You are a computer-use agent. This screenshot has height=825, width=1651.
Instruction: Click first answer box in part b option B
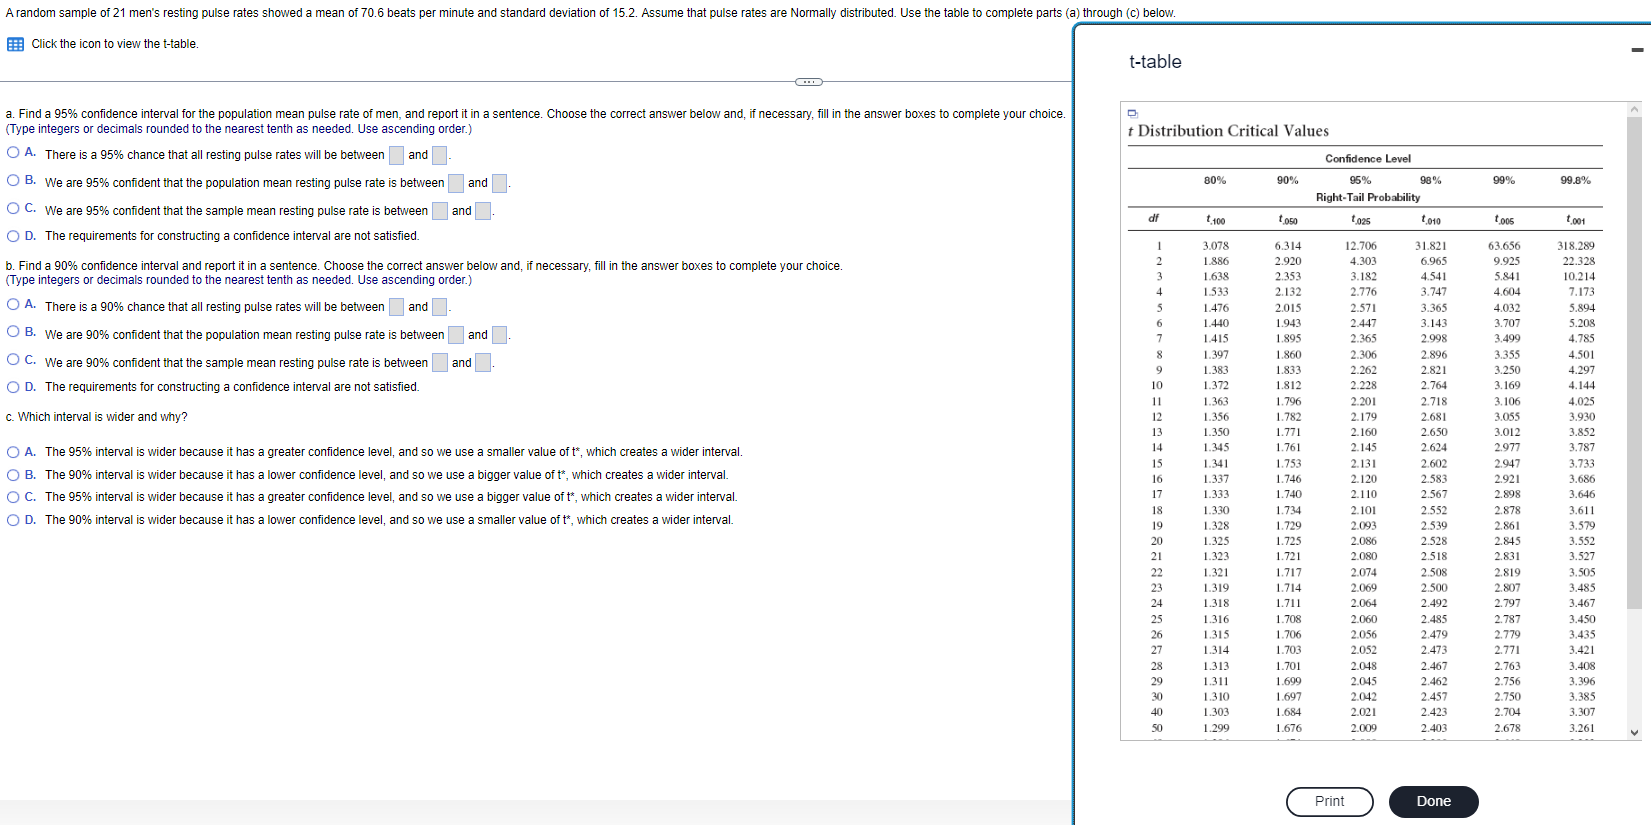(456, 335)
